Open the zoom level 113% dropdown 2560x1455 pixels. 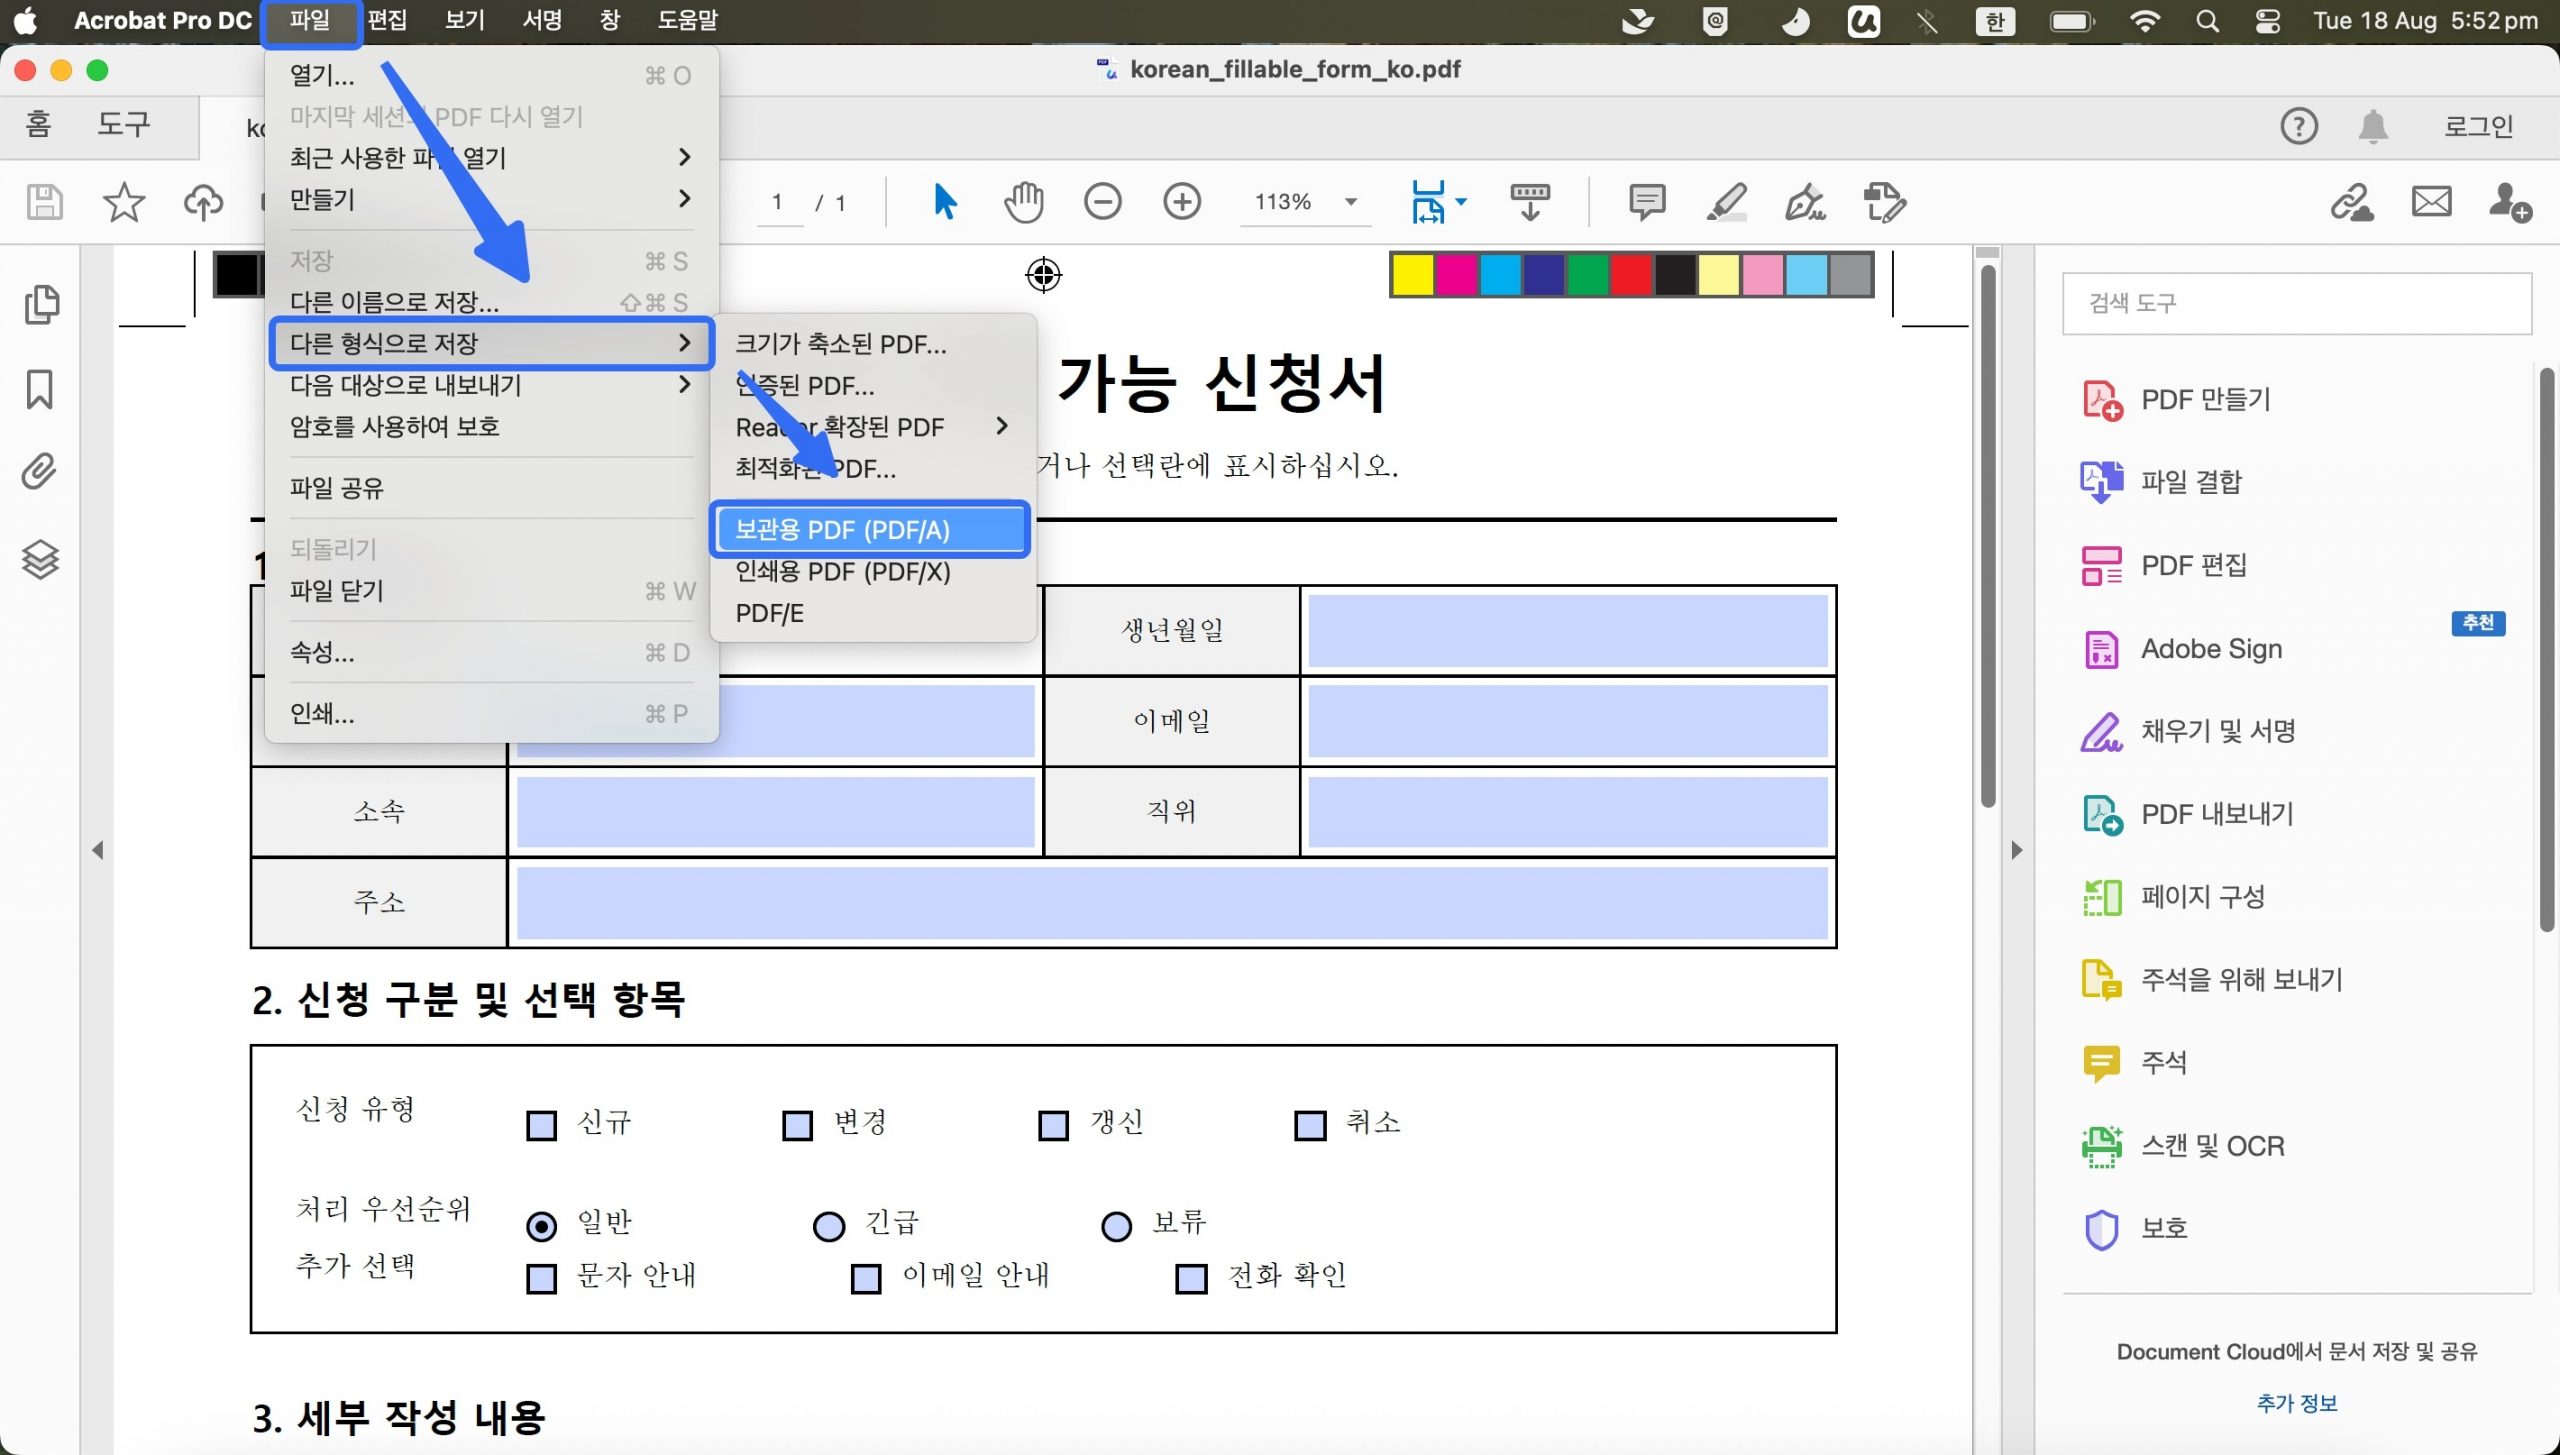[x=1351, y=202]
